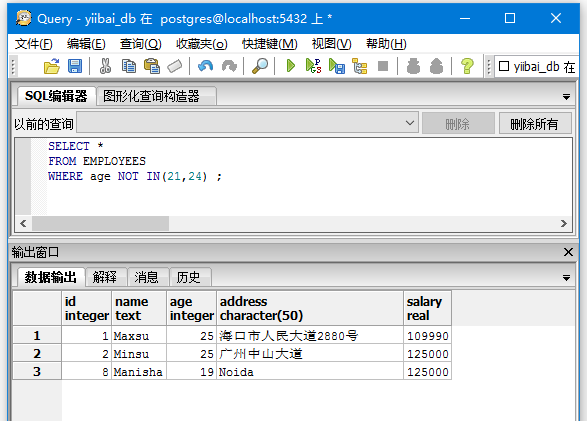The width and height of the screenshot is (587, 421).
Task: Select result row 2 header
Action: click(37, 354)
